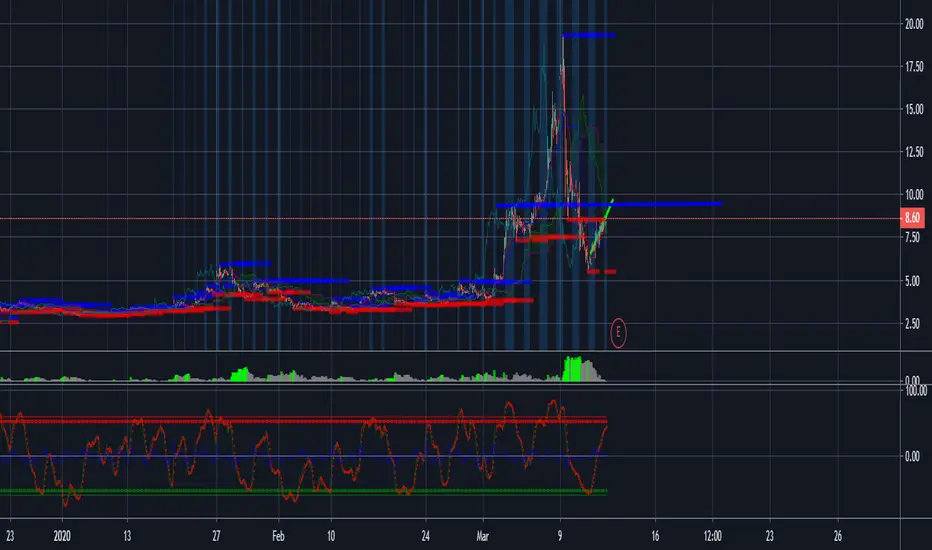Click the tall green volume bars in March
This screenshot has height=550, width=932.
click(572, 369)
